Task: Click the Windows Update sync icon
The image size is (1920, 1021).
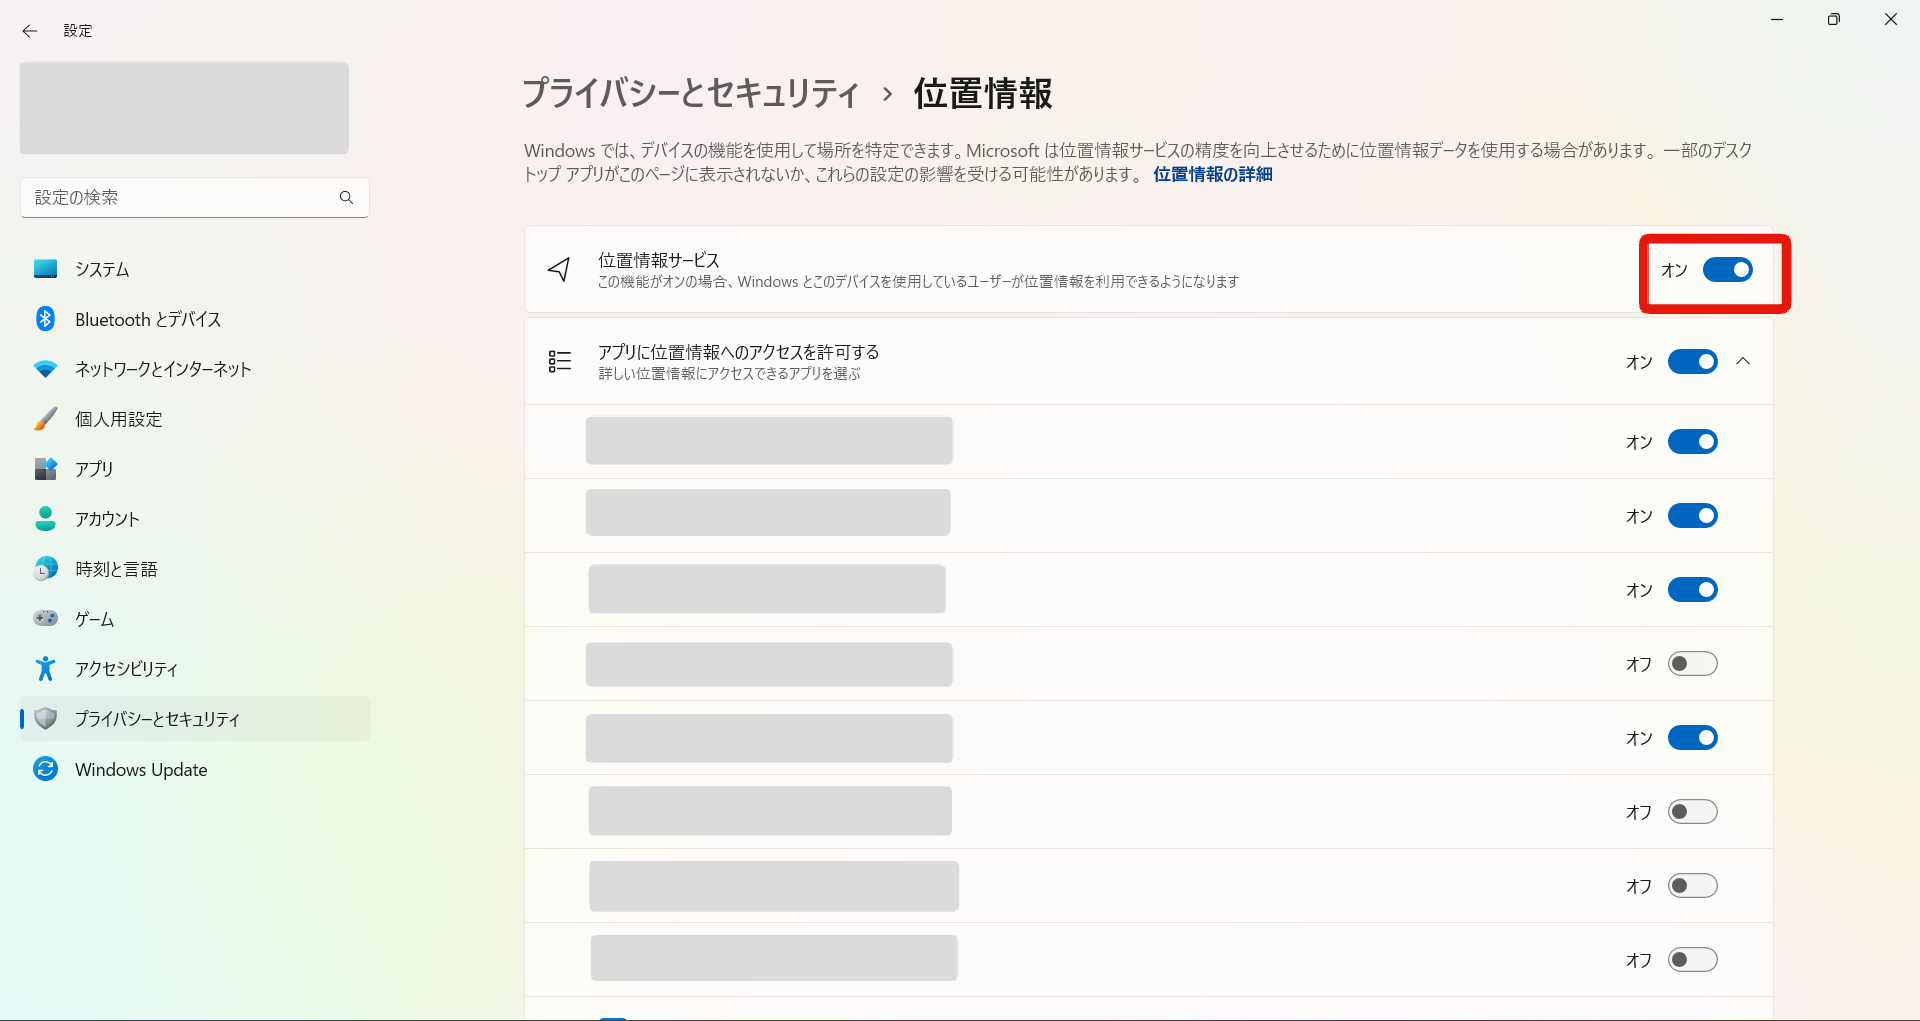Action: (45, 769)
